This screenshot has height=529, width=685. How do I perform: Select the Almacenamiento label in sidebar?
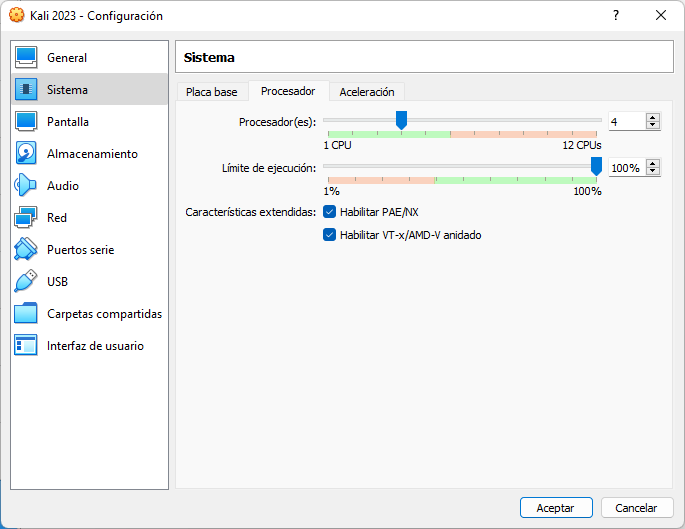click(92, 154)
